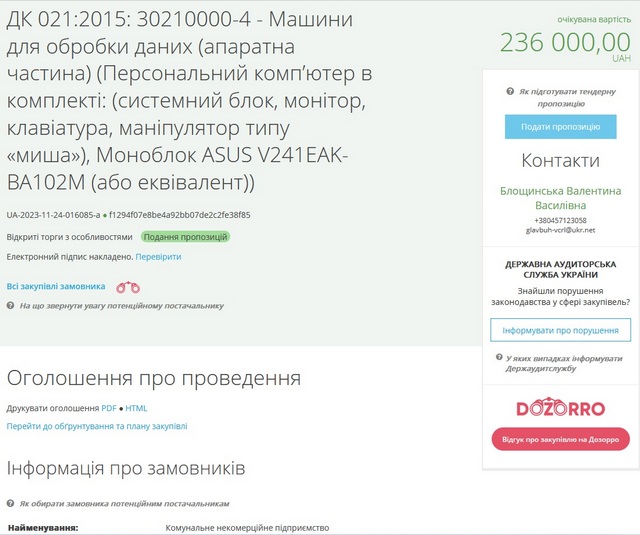Image resolution: width=640 pixels, height=535 pixels.
Task: Open Як обирати замовника потенційним постачальникам hint
Action: tap(124, 504)
